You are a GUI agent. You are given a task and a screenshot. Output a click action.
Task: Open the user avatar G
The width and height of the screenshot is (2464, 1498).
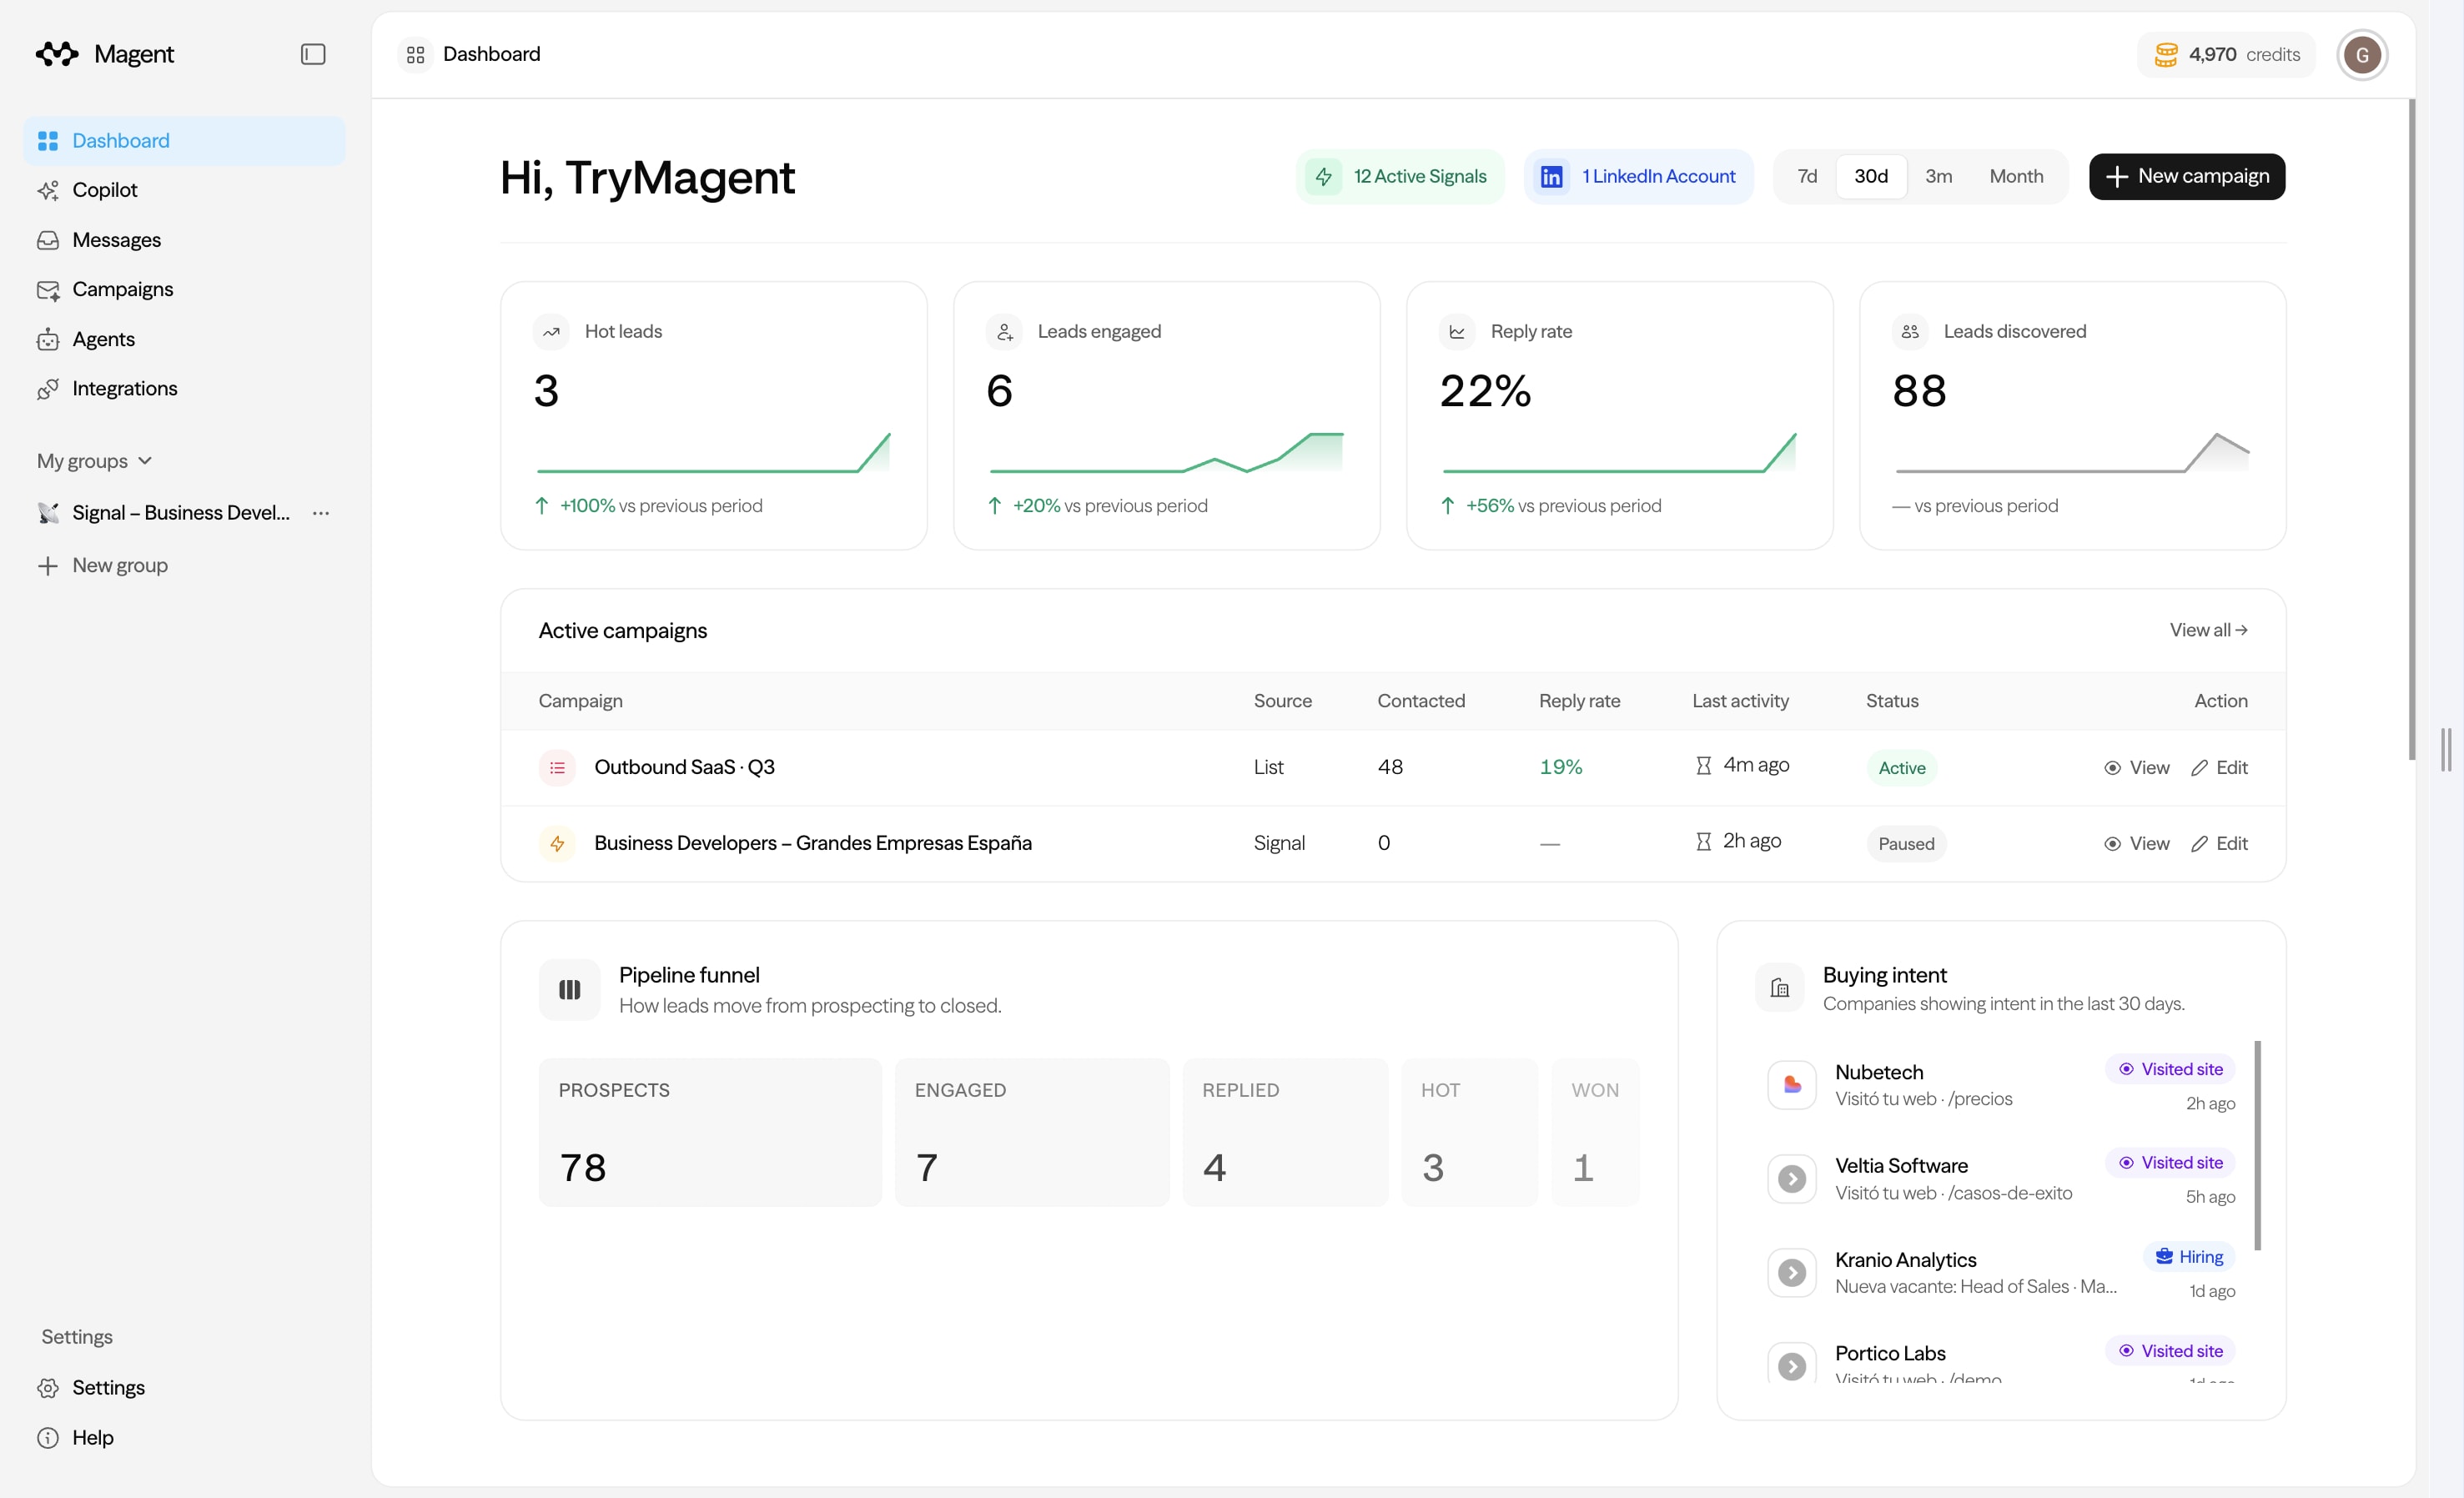(2362, 54)
